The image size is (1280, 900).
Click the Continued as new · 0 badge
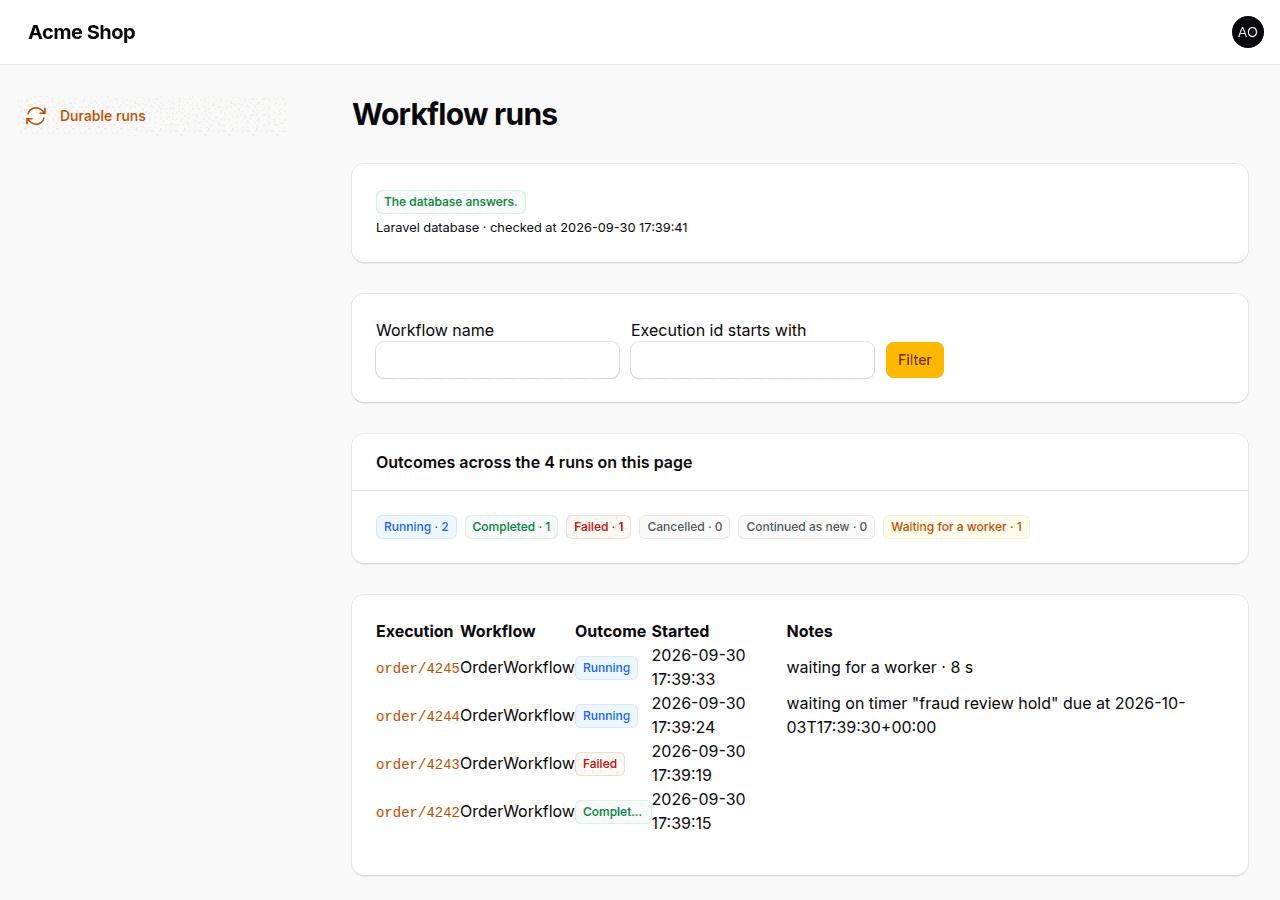(x=807, y=527)
